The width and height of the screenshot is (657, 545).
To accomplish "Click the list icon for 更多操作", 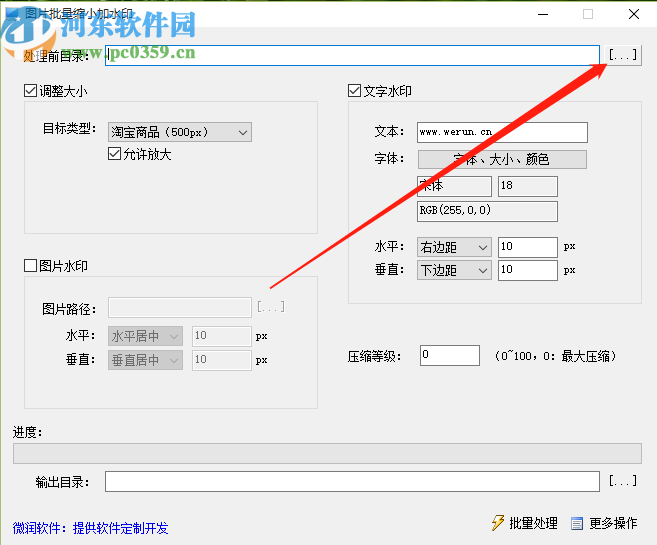I will pyautogui.click(x=577, y=524).
